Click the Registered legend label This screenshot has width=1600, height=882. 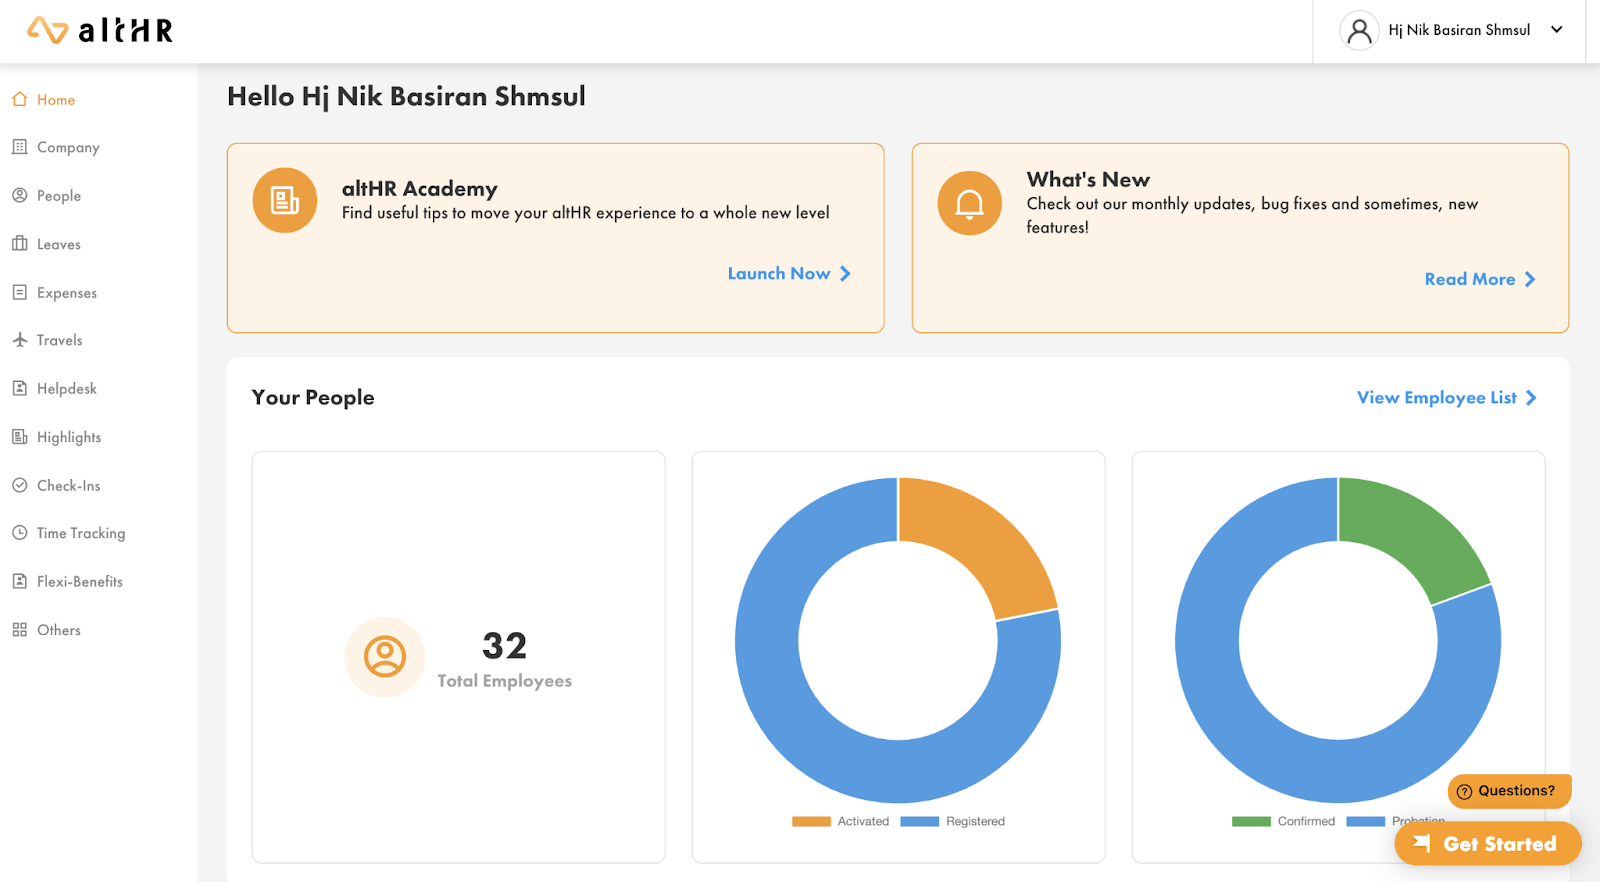pyautogui.click(x=975, y=821)
